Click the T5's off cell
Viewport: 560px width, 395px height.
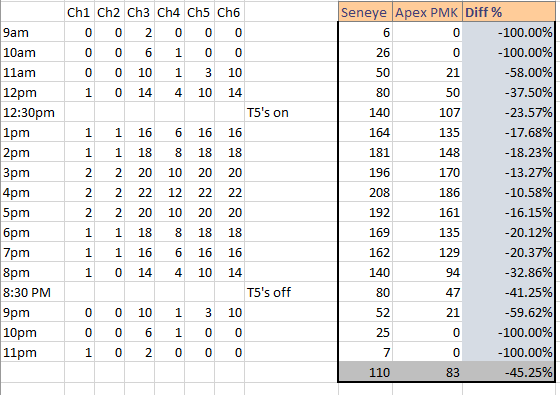(291, 292)
